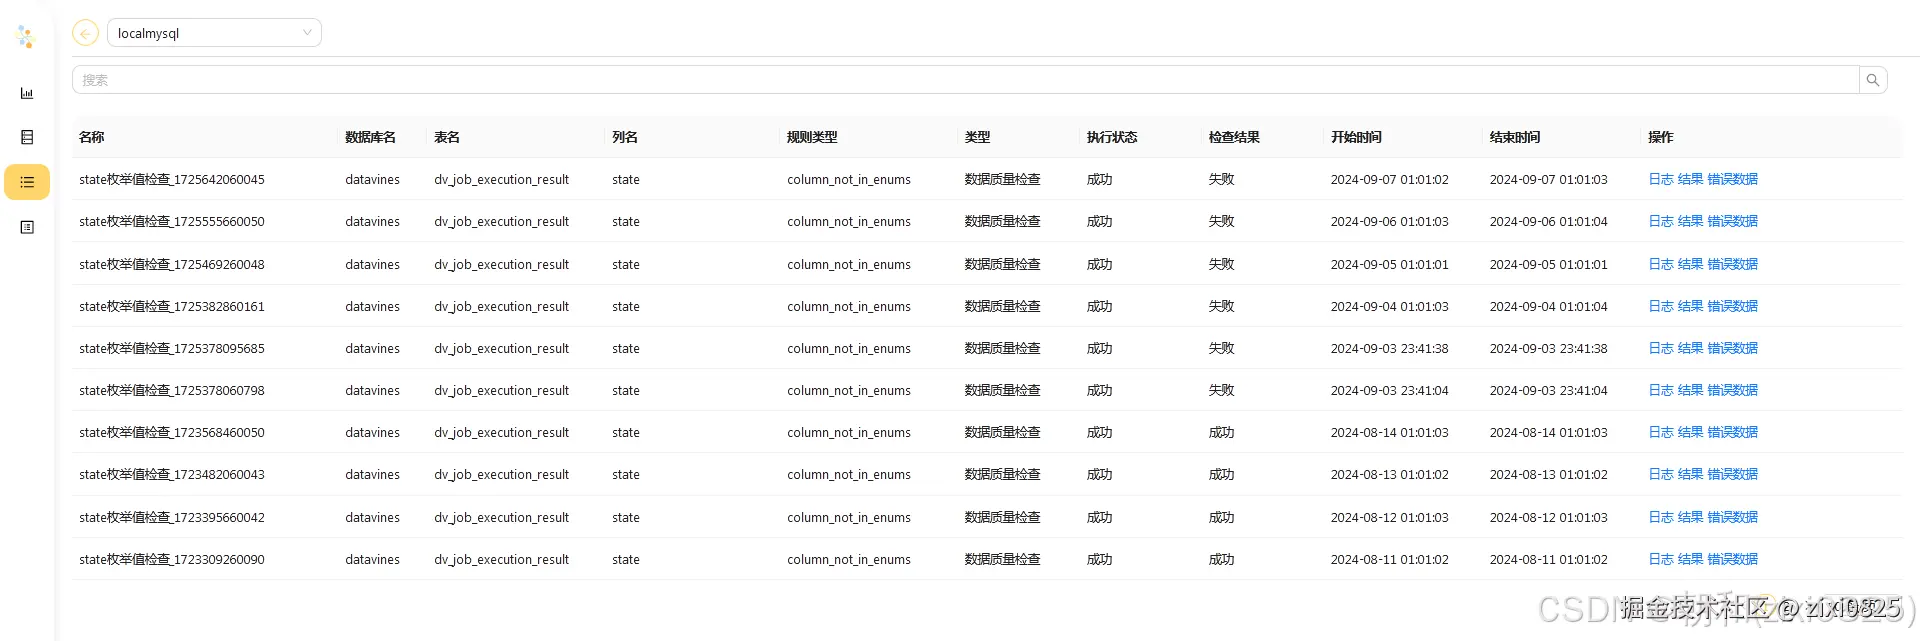Open 错误数据 for job 1723309260090
This screenshot has height=641, width=1920.
coord(1733,559)
